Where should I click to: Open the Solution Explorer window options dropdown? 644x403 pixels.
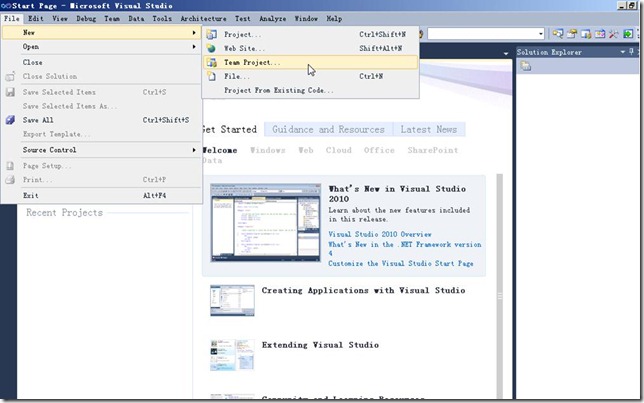tap(623, 52)
